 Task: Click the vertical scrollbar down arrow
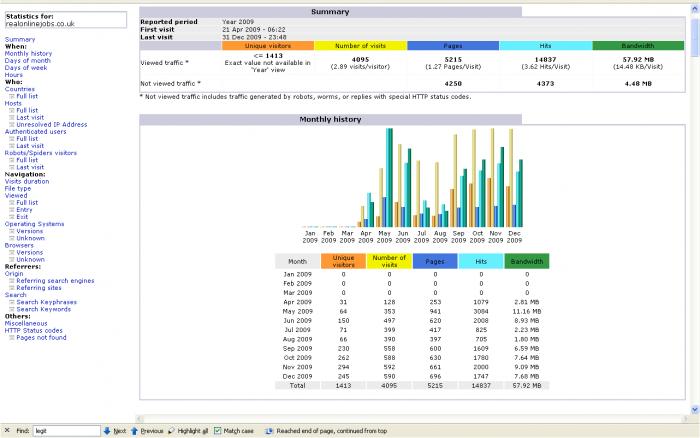[694, 410]
